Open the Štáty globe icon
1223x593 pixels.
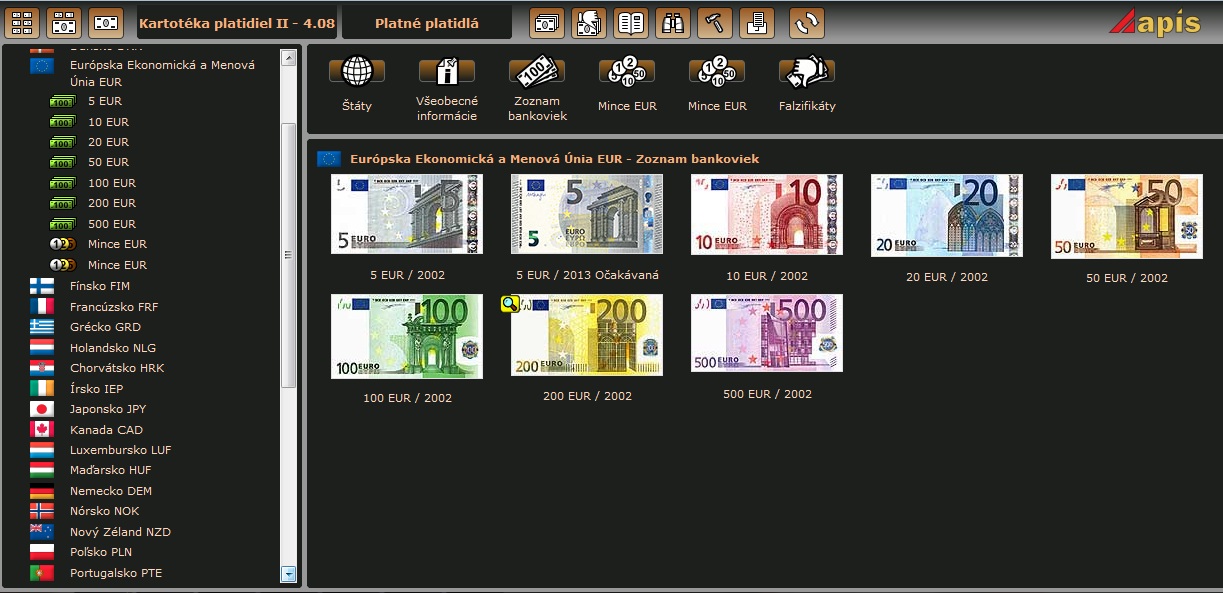coord(357,73)
